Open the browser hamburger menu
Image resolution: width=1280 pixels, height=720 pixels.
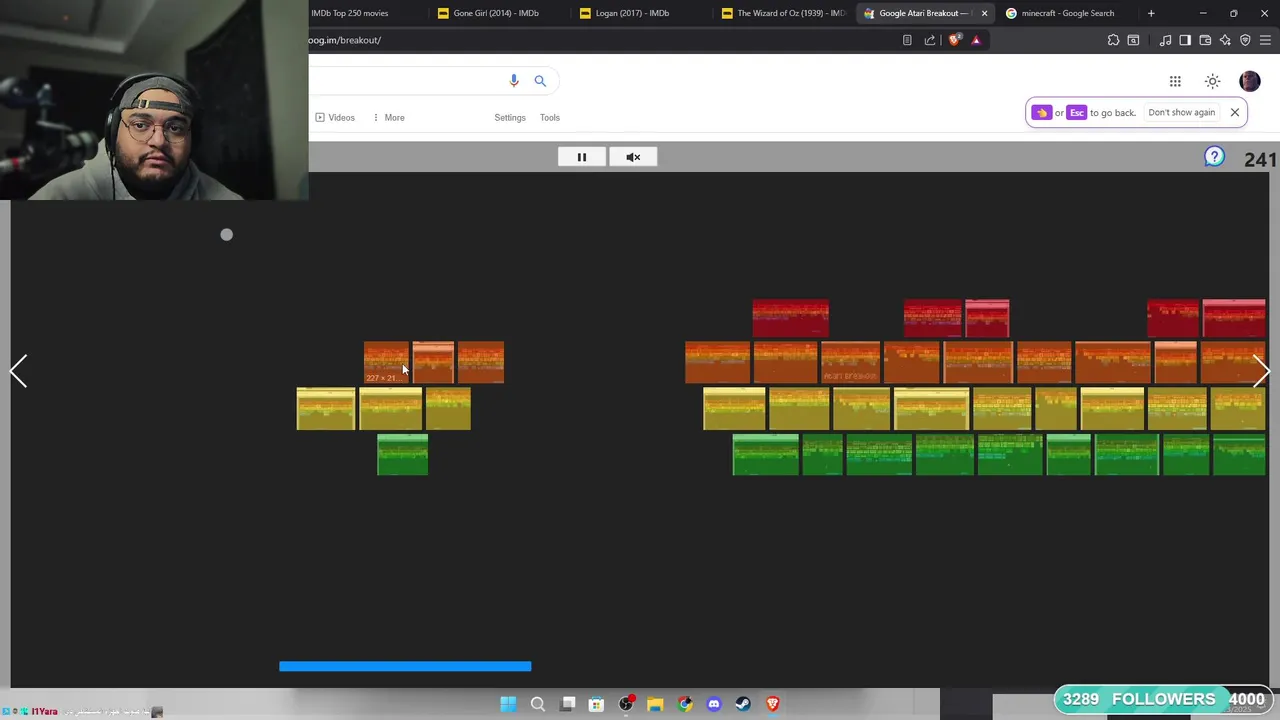[1266, 40]
